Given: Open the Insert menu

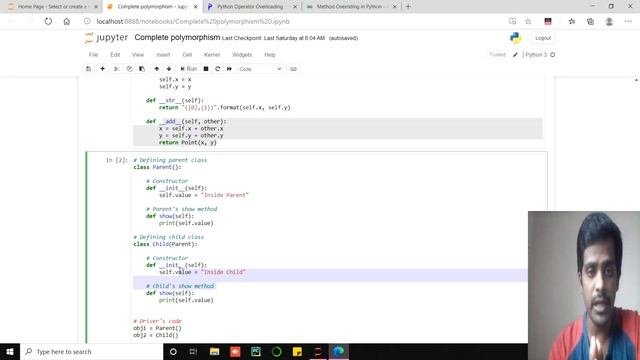Looking at the screenshot, I should 163,55.
